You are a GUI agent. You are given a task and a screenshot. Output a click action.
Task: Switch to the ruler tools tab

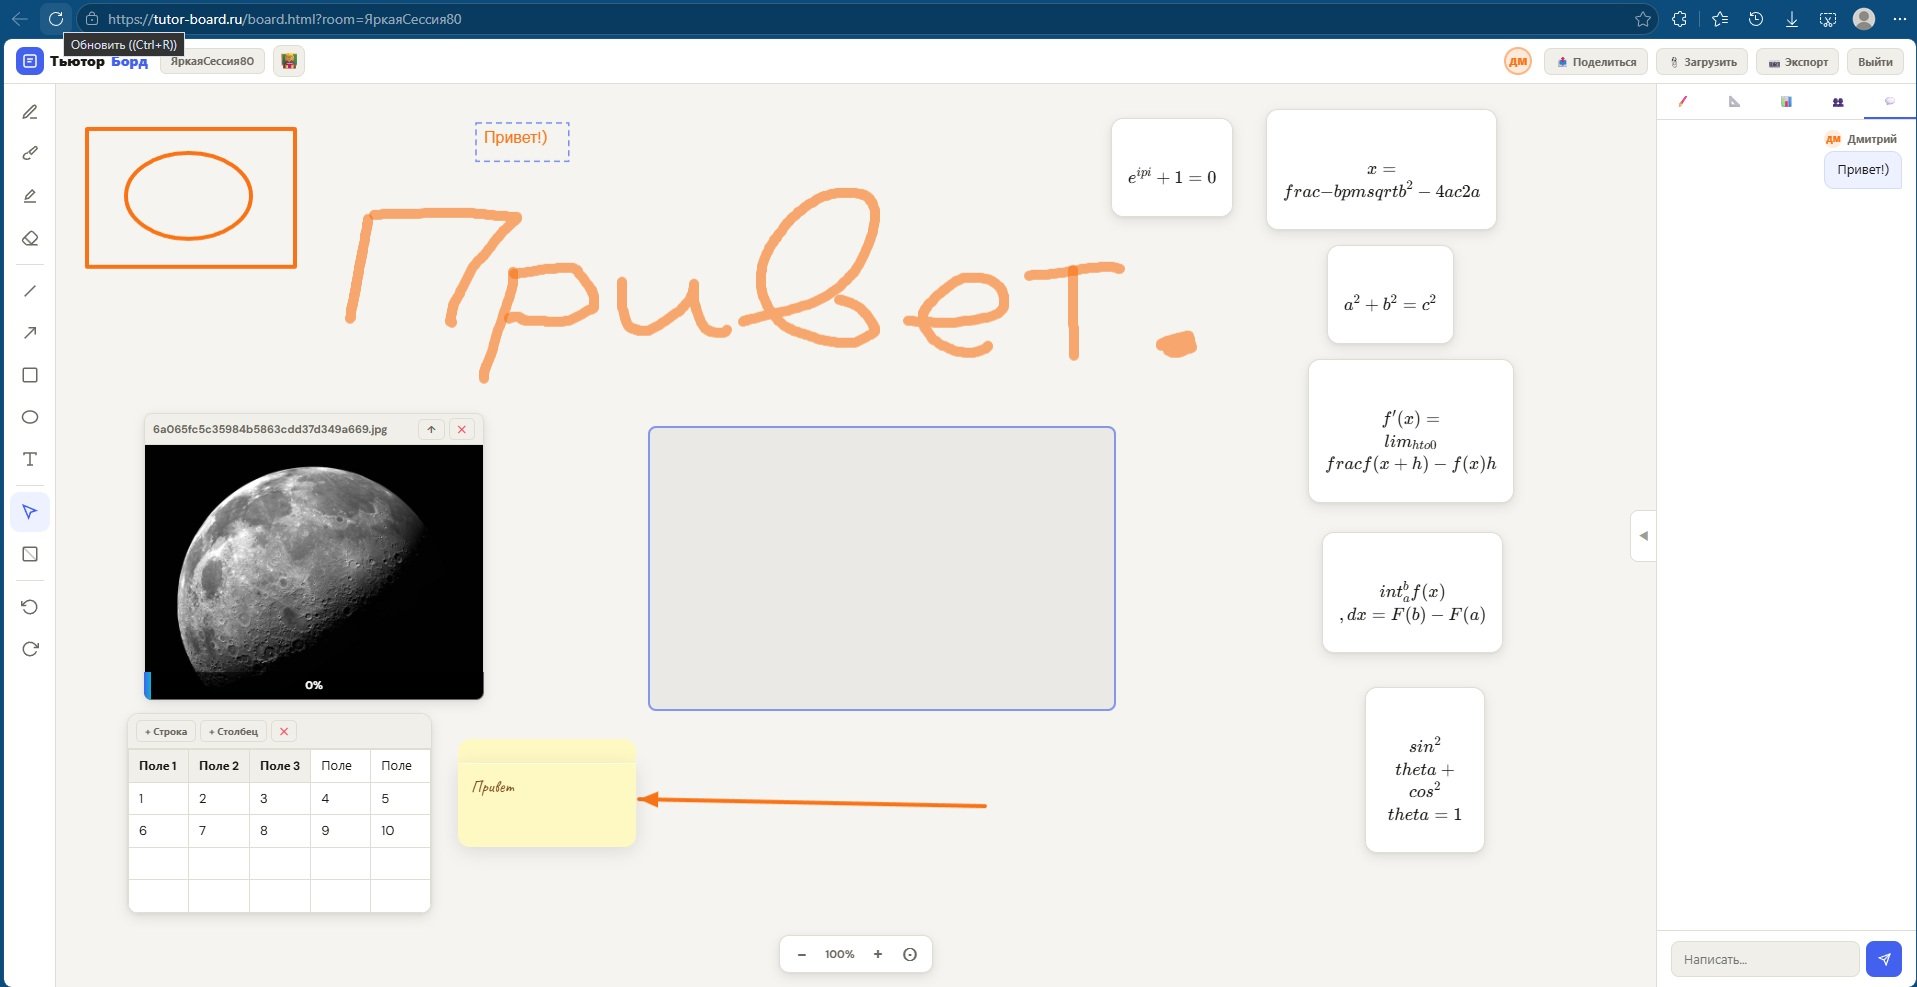click(x=1734, y=102)
